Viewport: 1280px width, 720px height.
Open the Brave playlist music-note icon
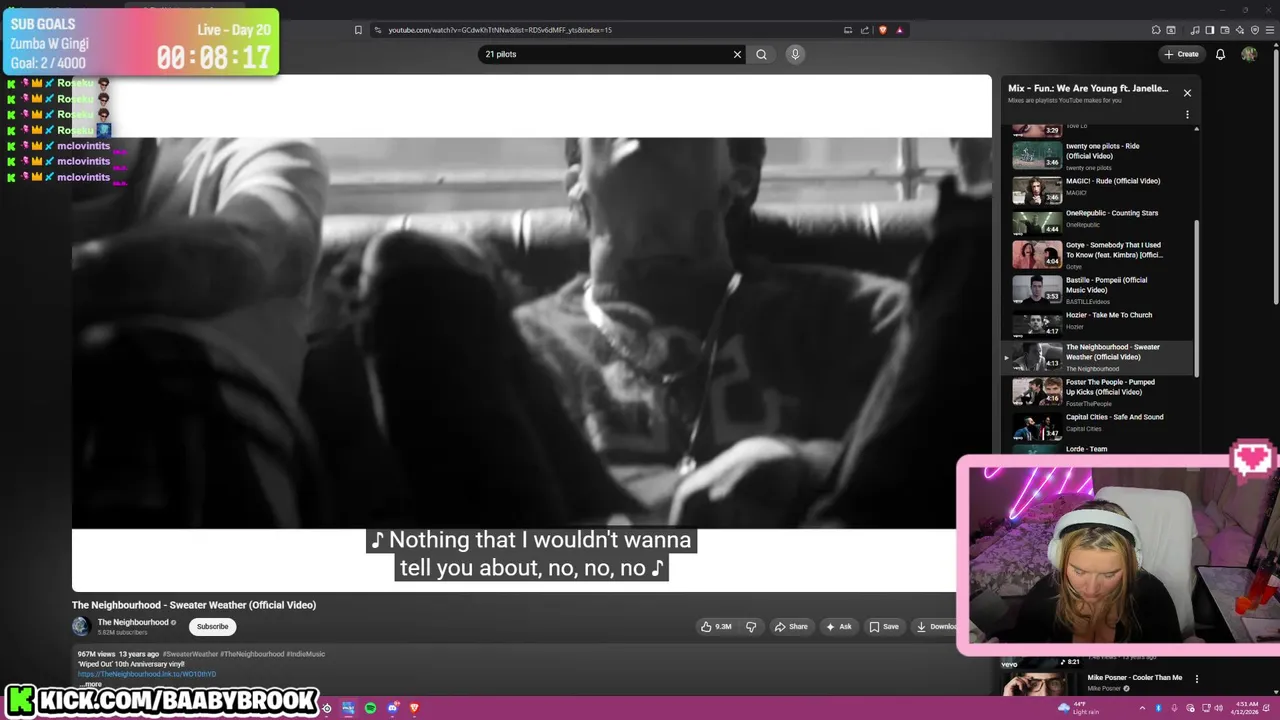point(1194,30)
